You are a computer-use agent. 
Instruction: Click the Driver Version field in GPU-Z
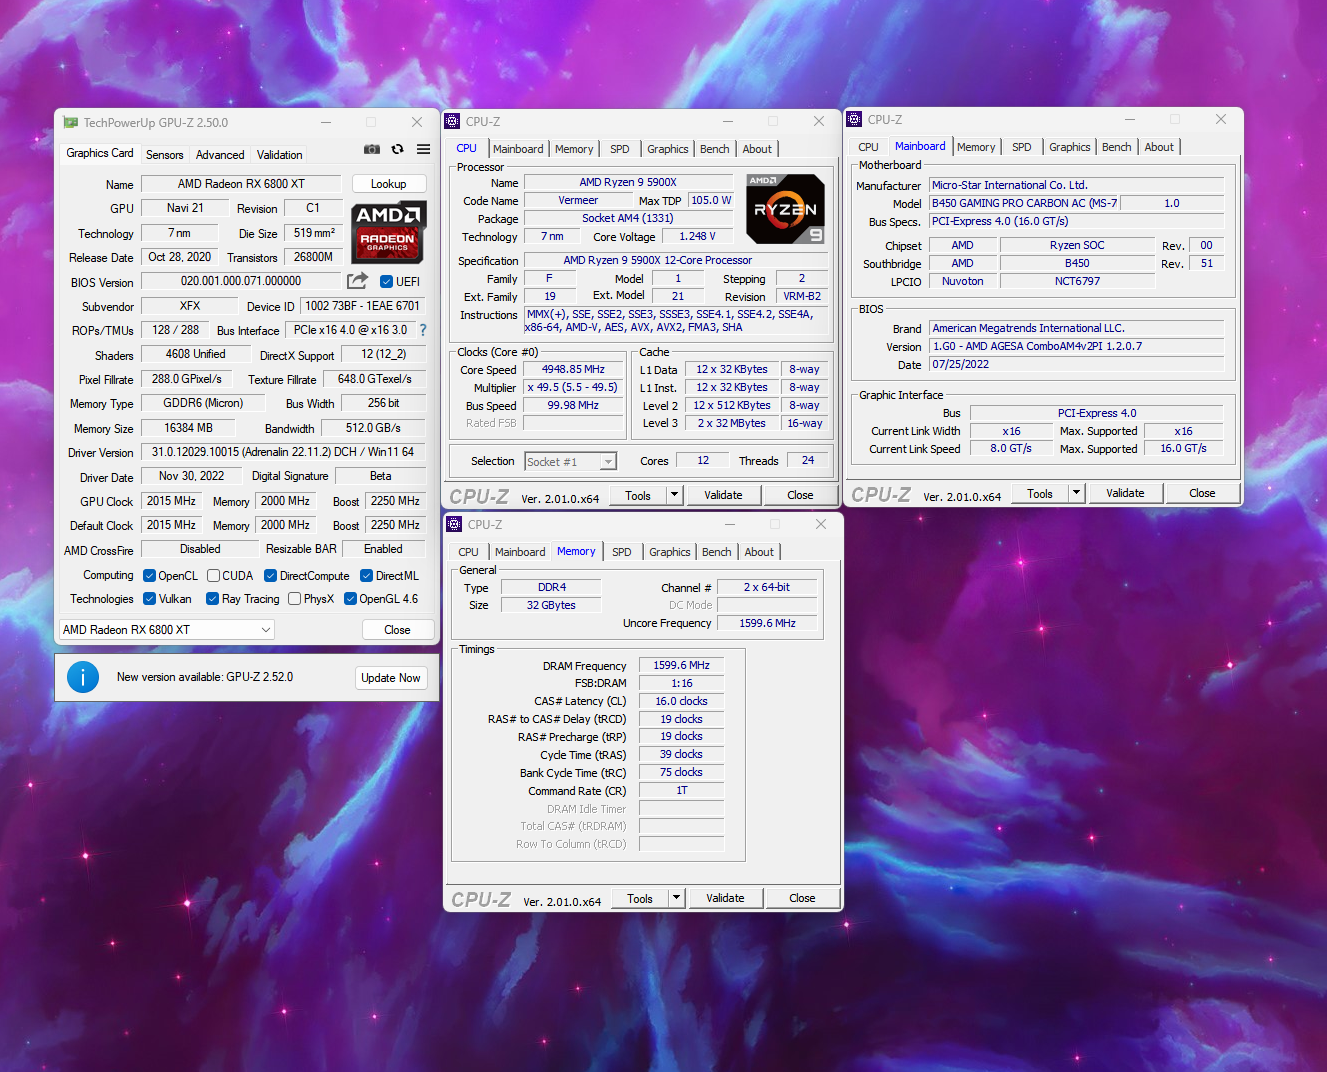point(283,452)
